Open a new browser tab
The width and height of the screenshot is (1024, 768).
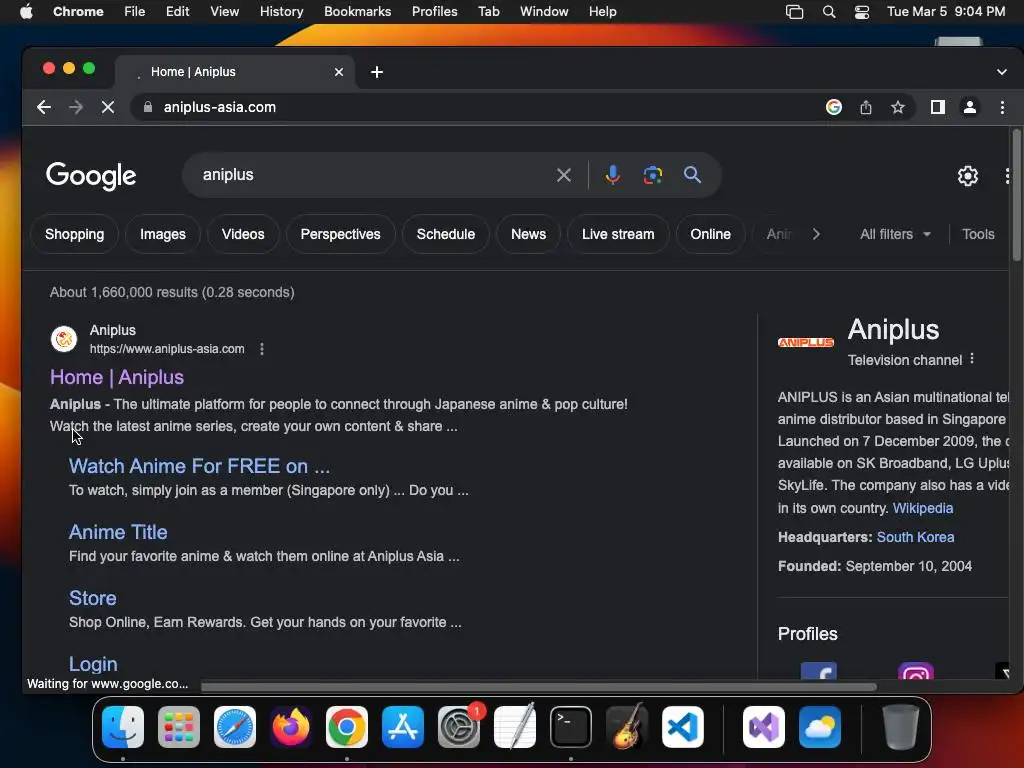point(377,72)
